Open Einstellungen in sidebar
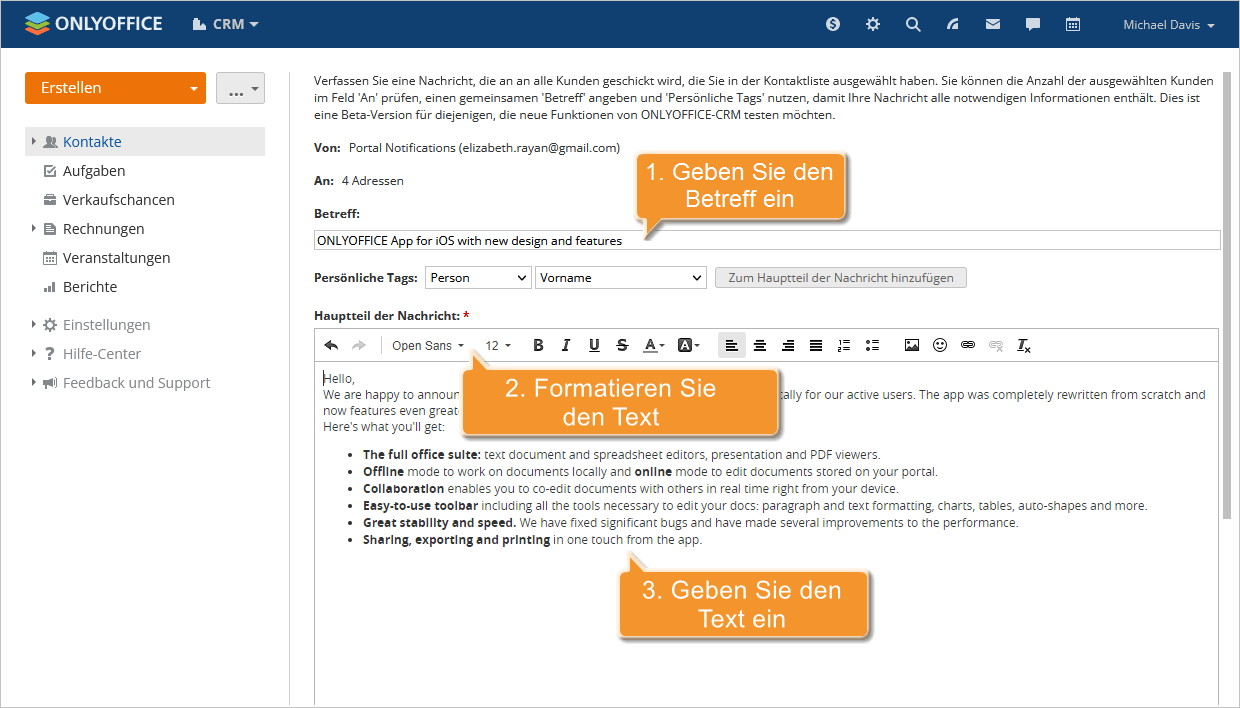The image size is (1240, 708). (106, 325)
